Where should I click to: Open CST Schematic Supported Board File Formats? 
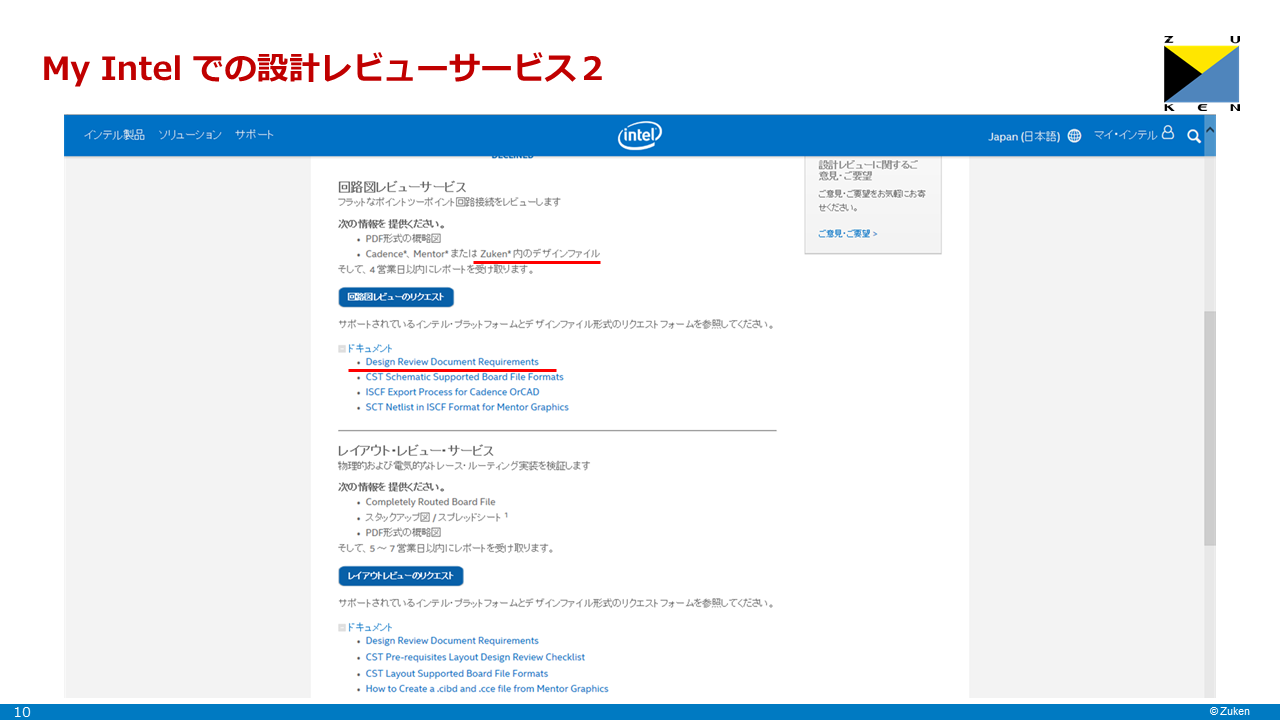pos(465,377)
